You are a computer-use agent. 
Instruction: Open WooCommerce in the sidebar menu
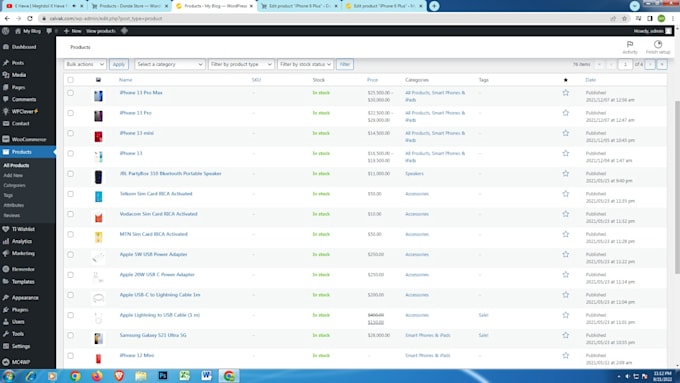[28, 139]
